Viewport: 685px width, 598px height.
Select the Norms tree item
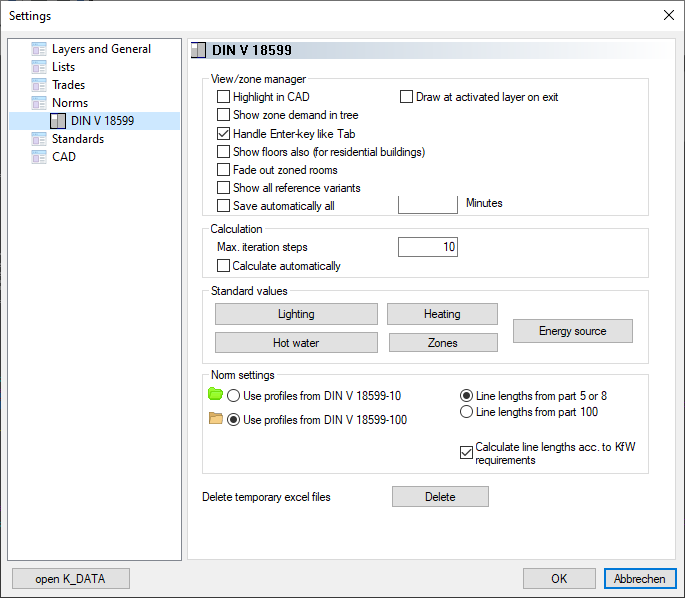pyautogui.click(x=70, y=103)
